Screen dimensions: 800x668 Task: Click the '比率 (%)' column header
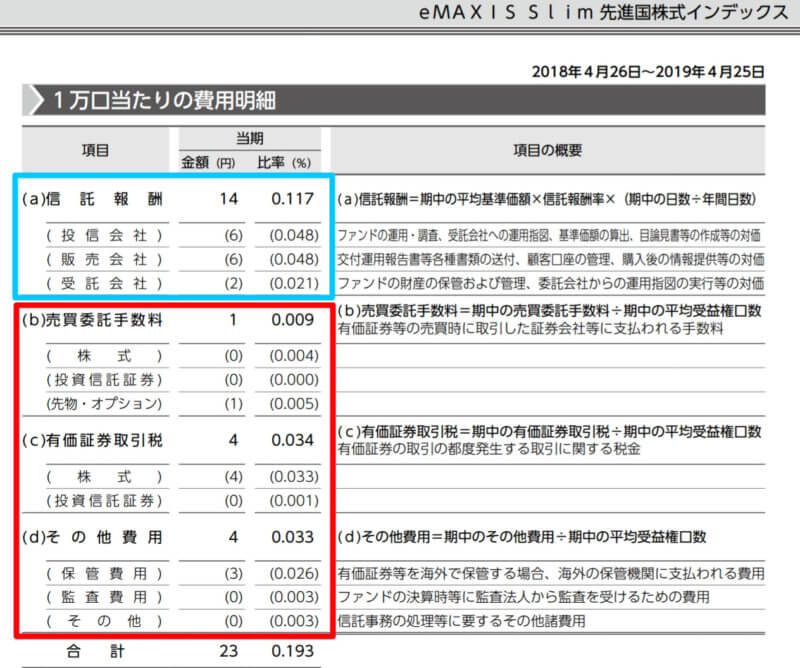click(284, 163)
